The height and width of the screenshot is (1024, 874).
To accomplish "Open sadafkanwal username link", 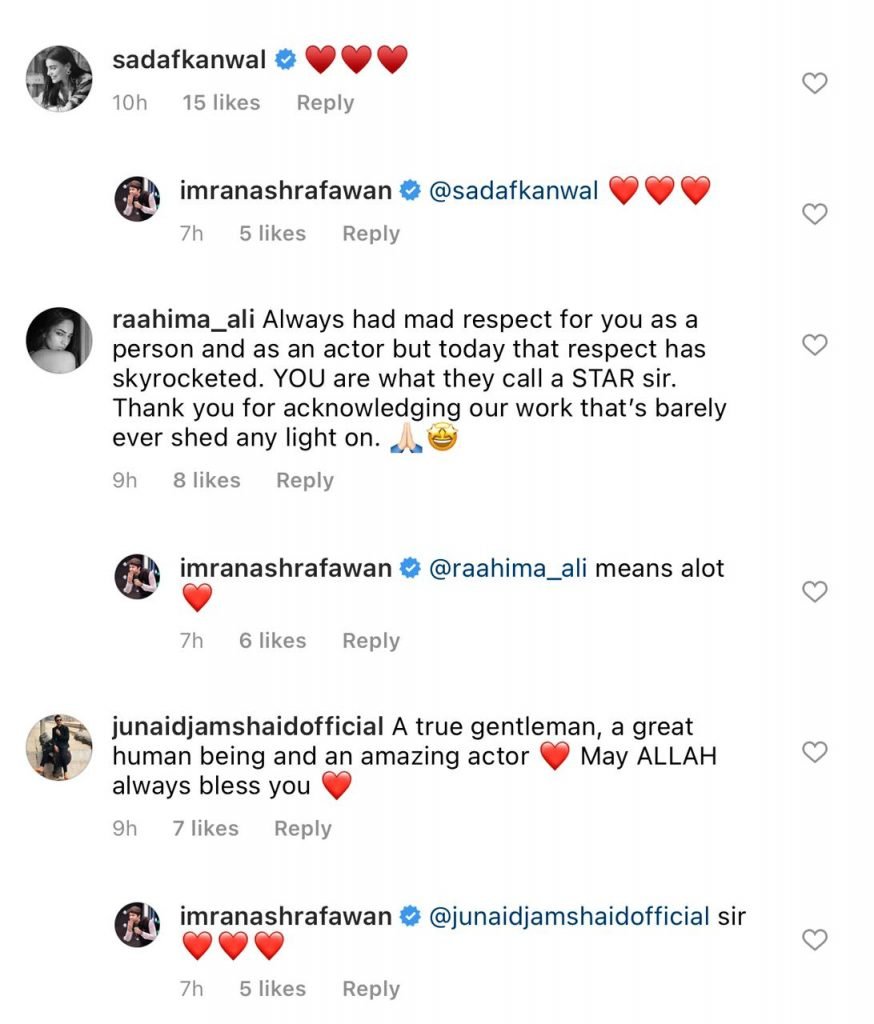I will [x=189, y=60].
